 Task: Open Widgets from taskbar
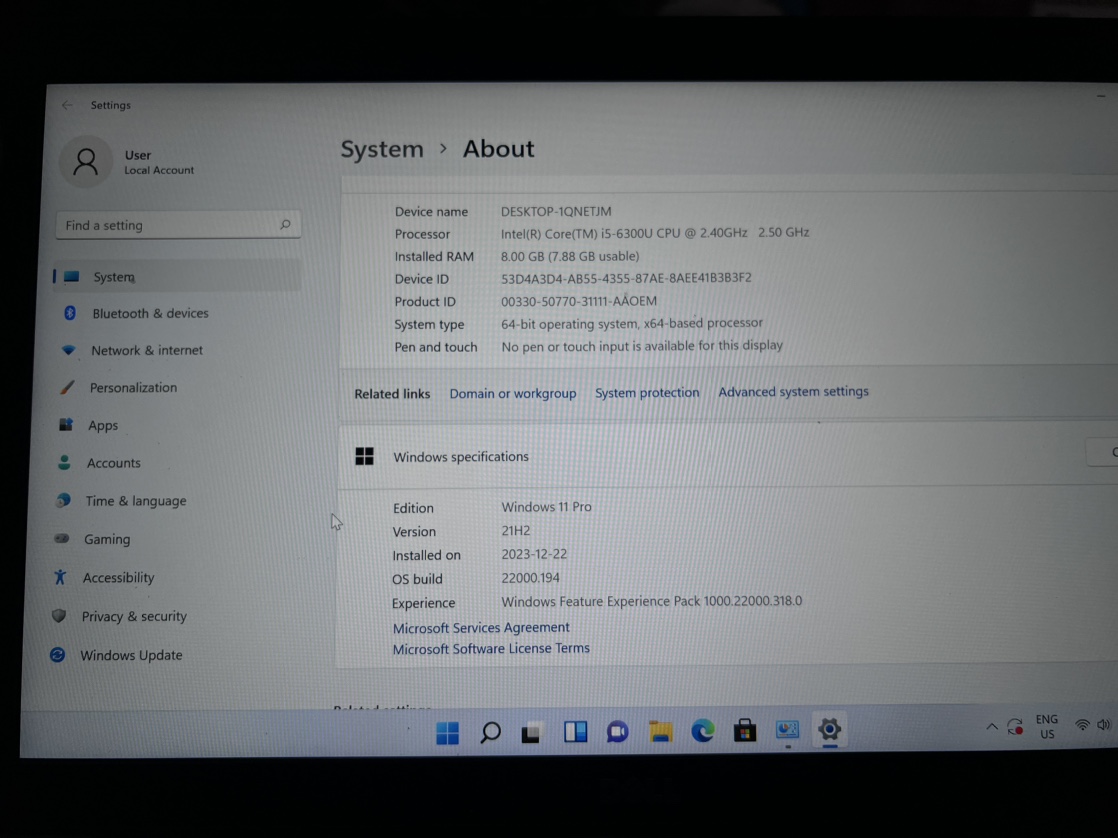[575, 732]
